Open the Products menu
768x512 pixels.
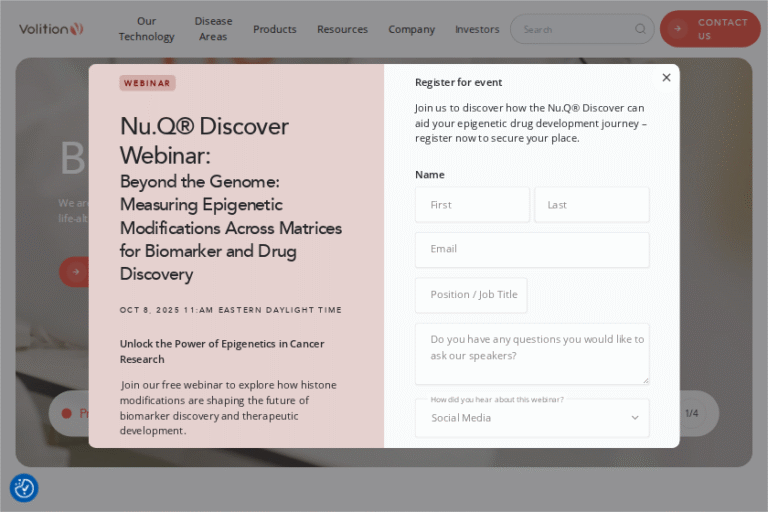(x=274, y=29)
